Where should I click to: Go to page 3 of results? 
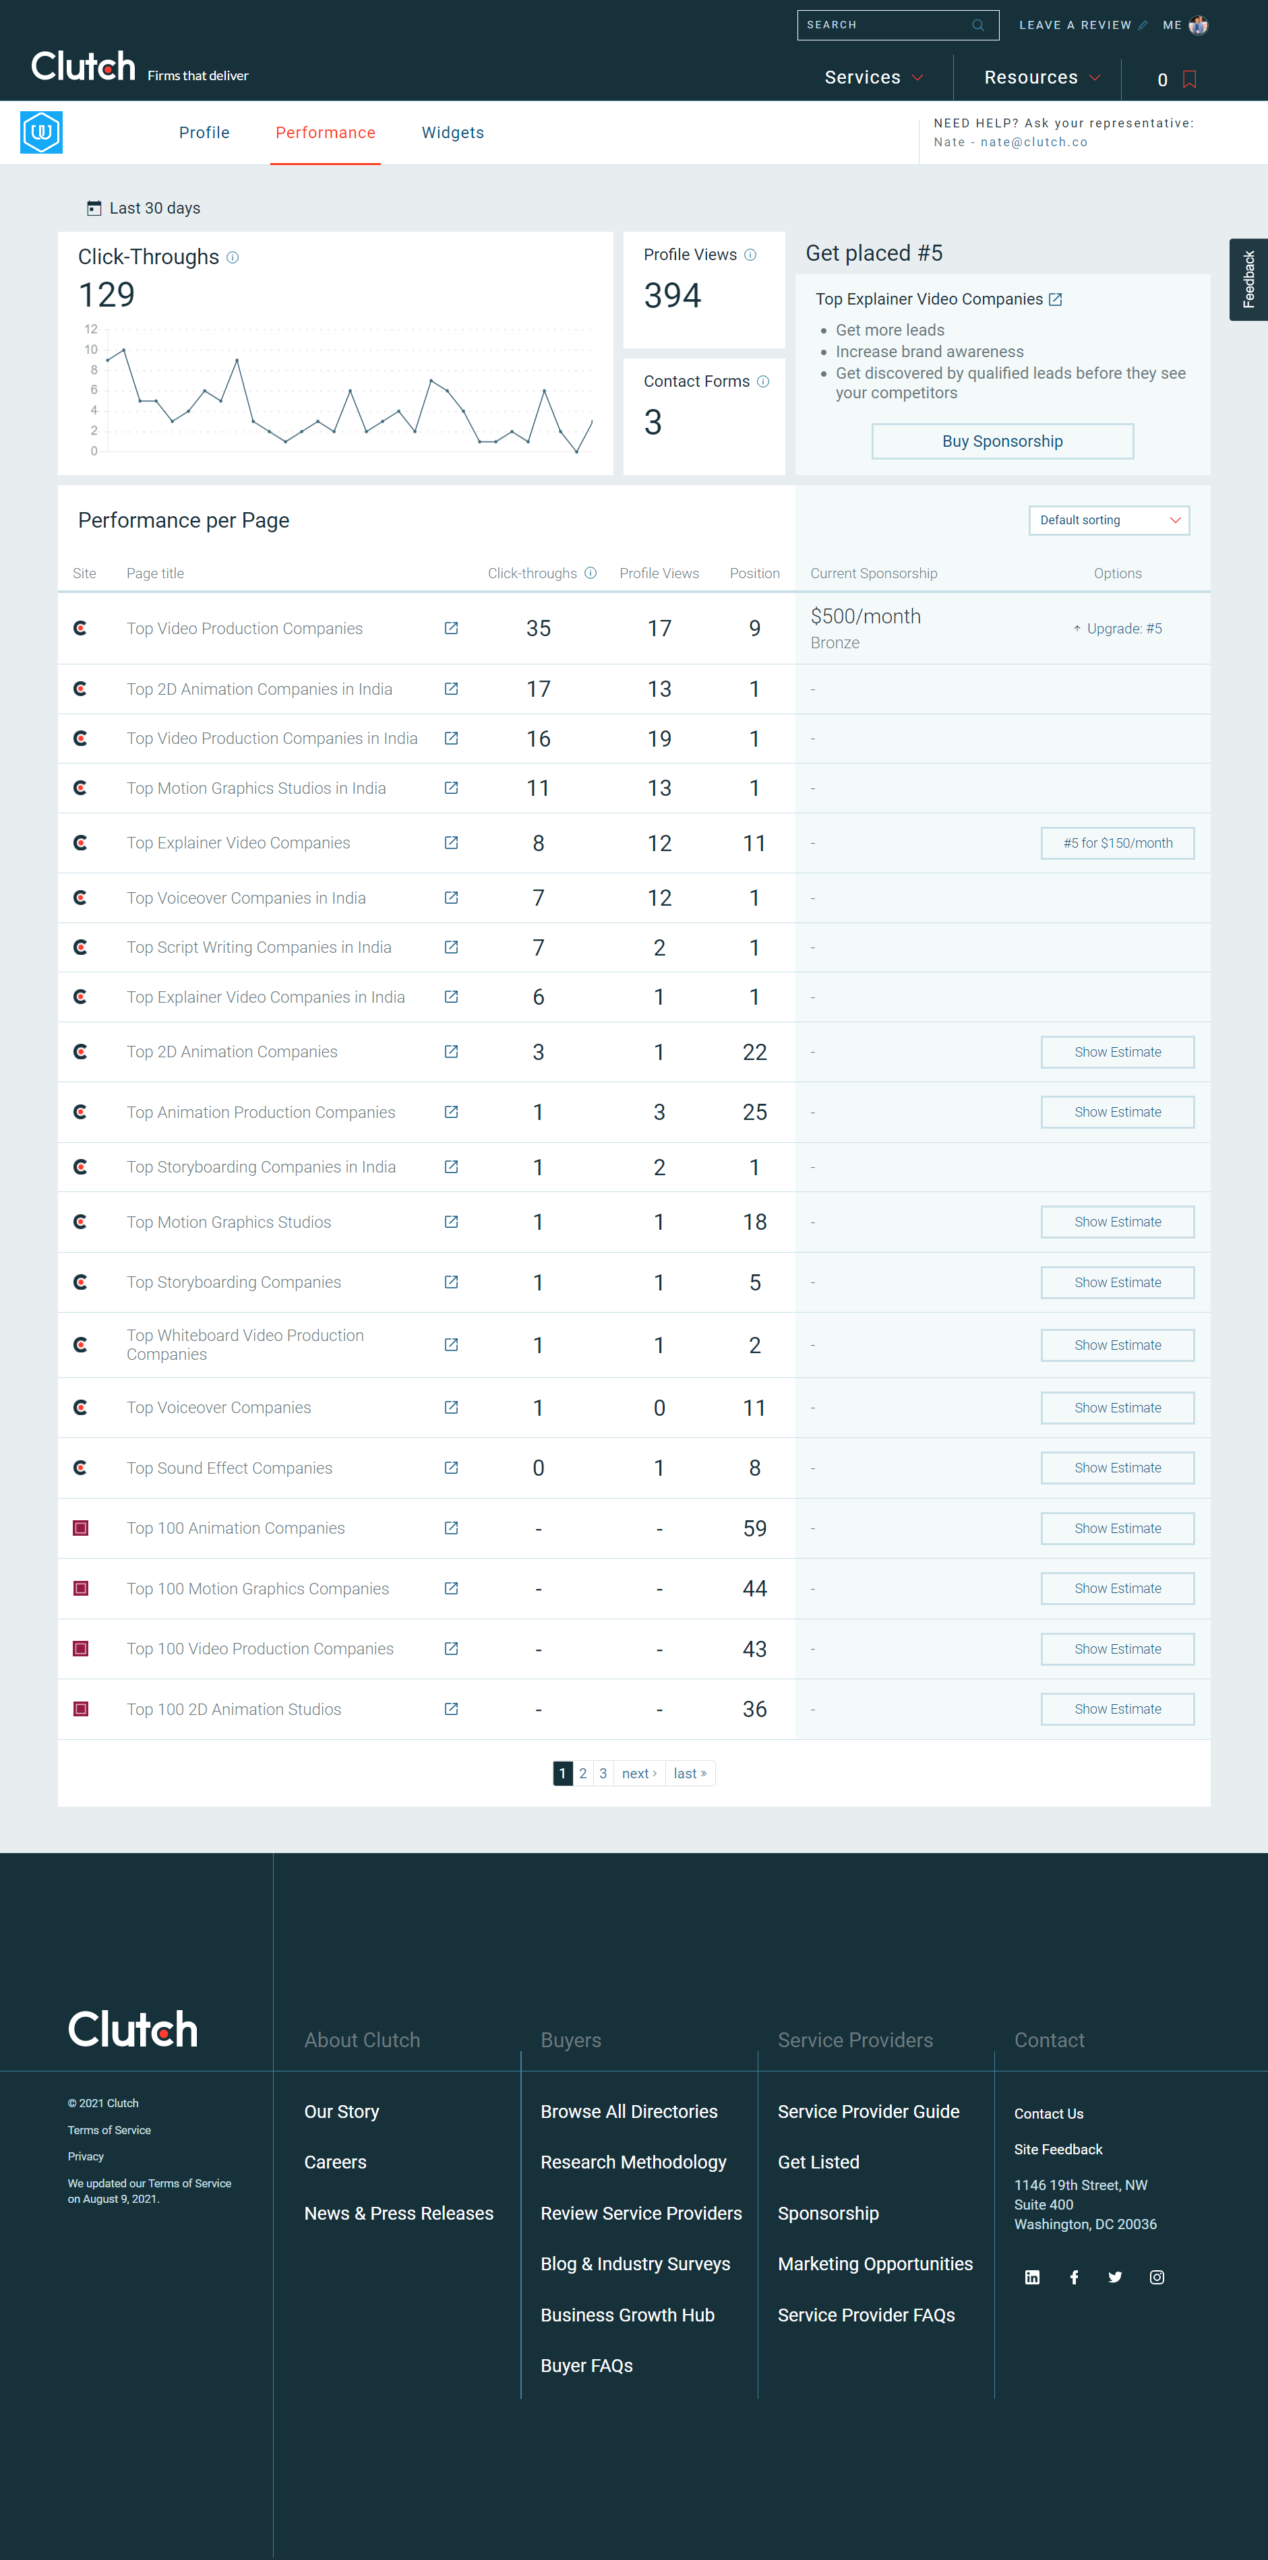603,1773
